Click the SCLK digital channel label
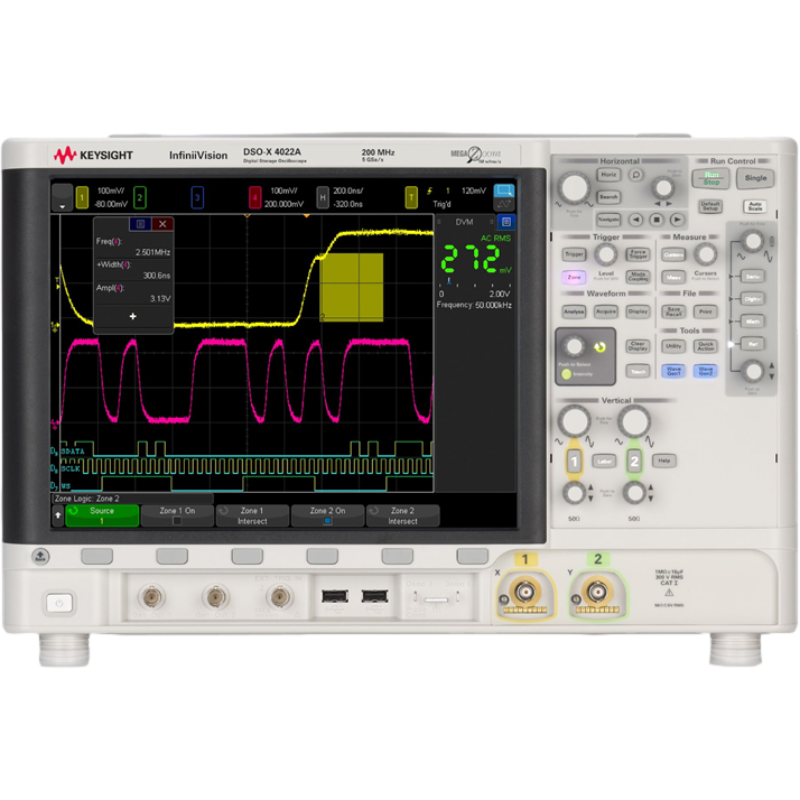Viewport: 800px width, 800px height. pyautogui.click(x=71, y=468)
